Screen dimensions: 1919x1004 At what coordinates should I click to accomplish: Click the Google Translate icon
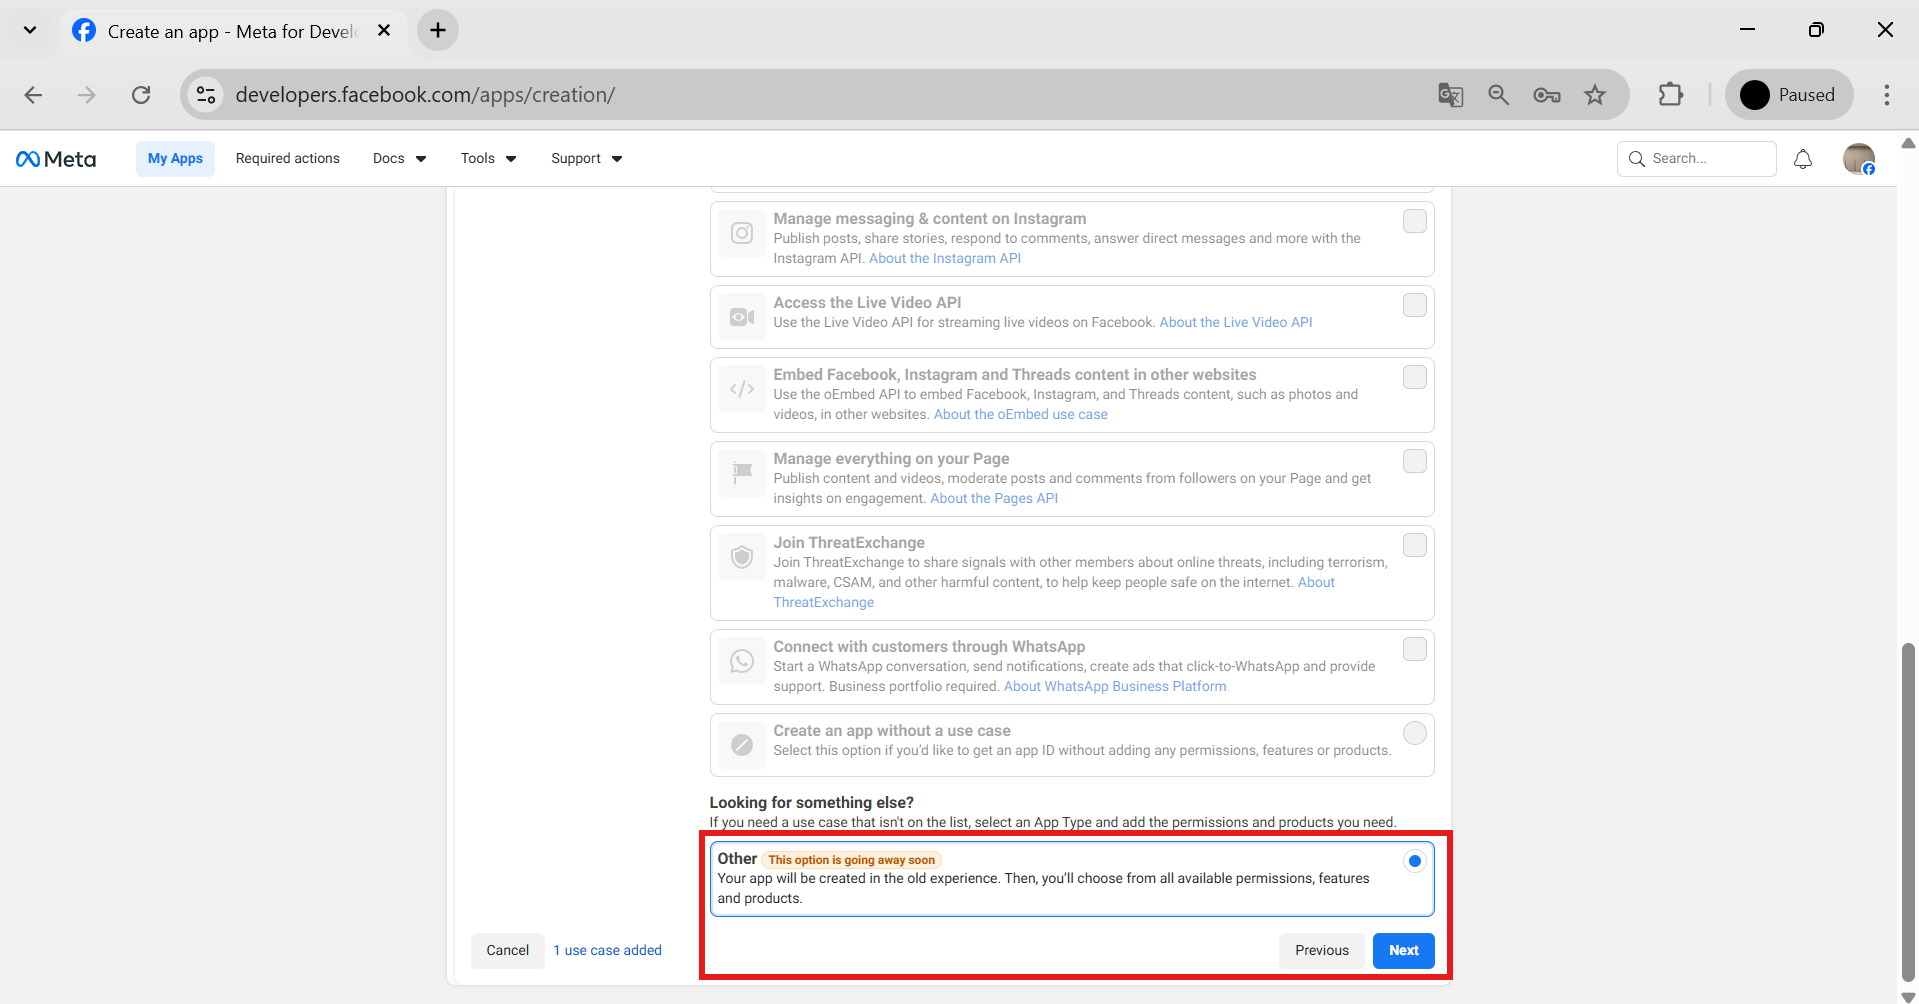coord(1450,95)
